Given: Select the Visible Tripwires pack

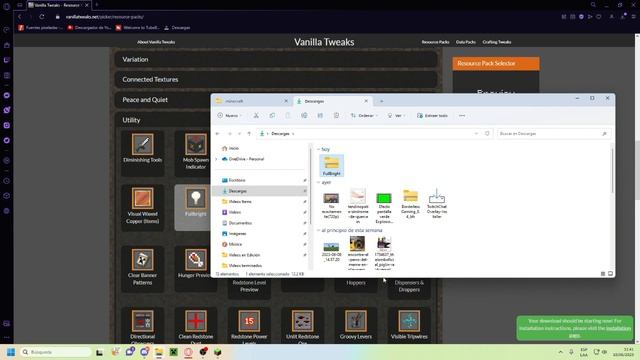Looking at the screenshot, I should (409, 325).
